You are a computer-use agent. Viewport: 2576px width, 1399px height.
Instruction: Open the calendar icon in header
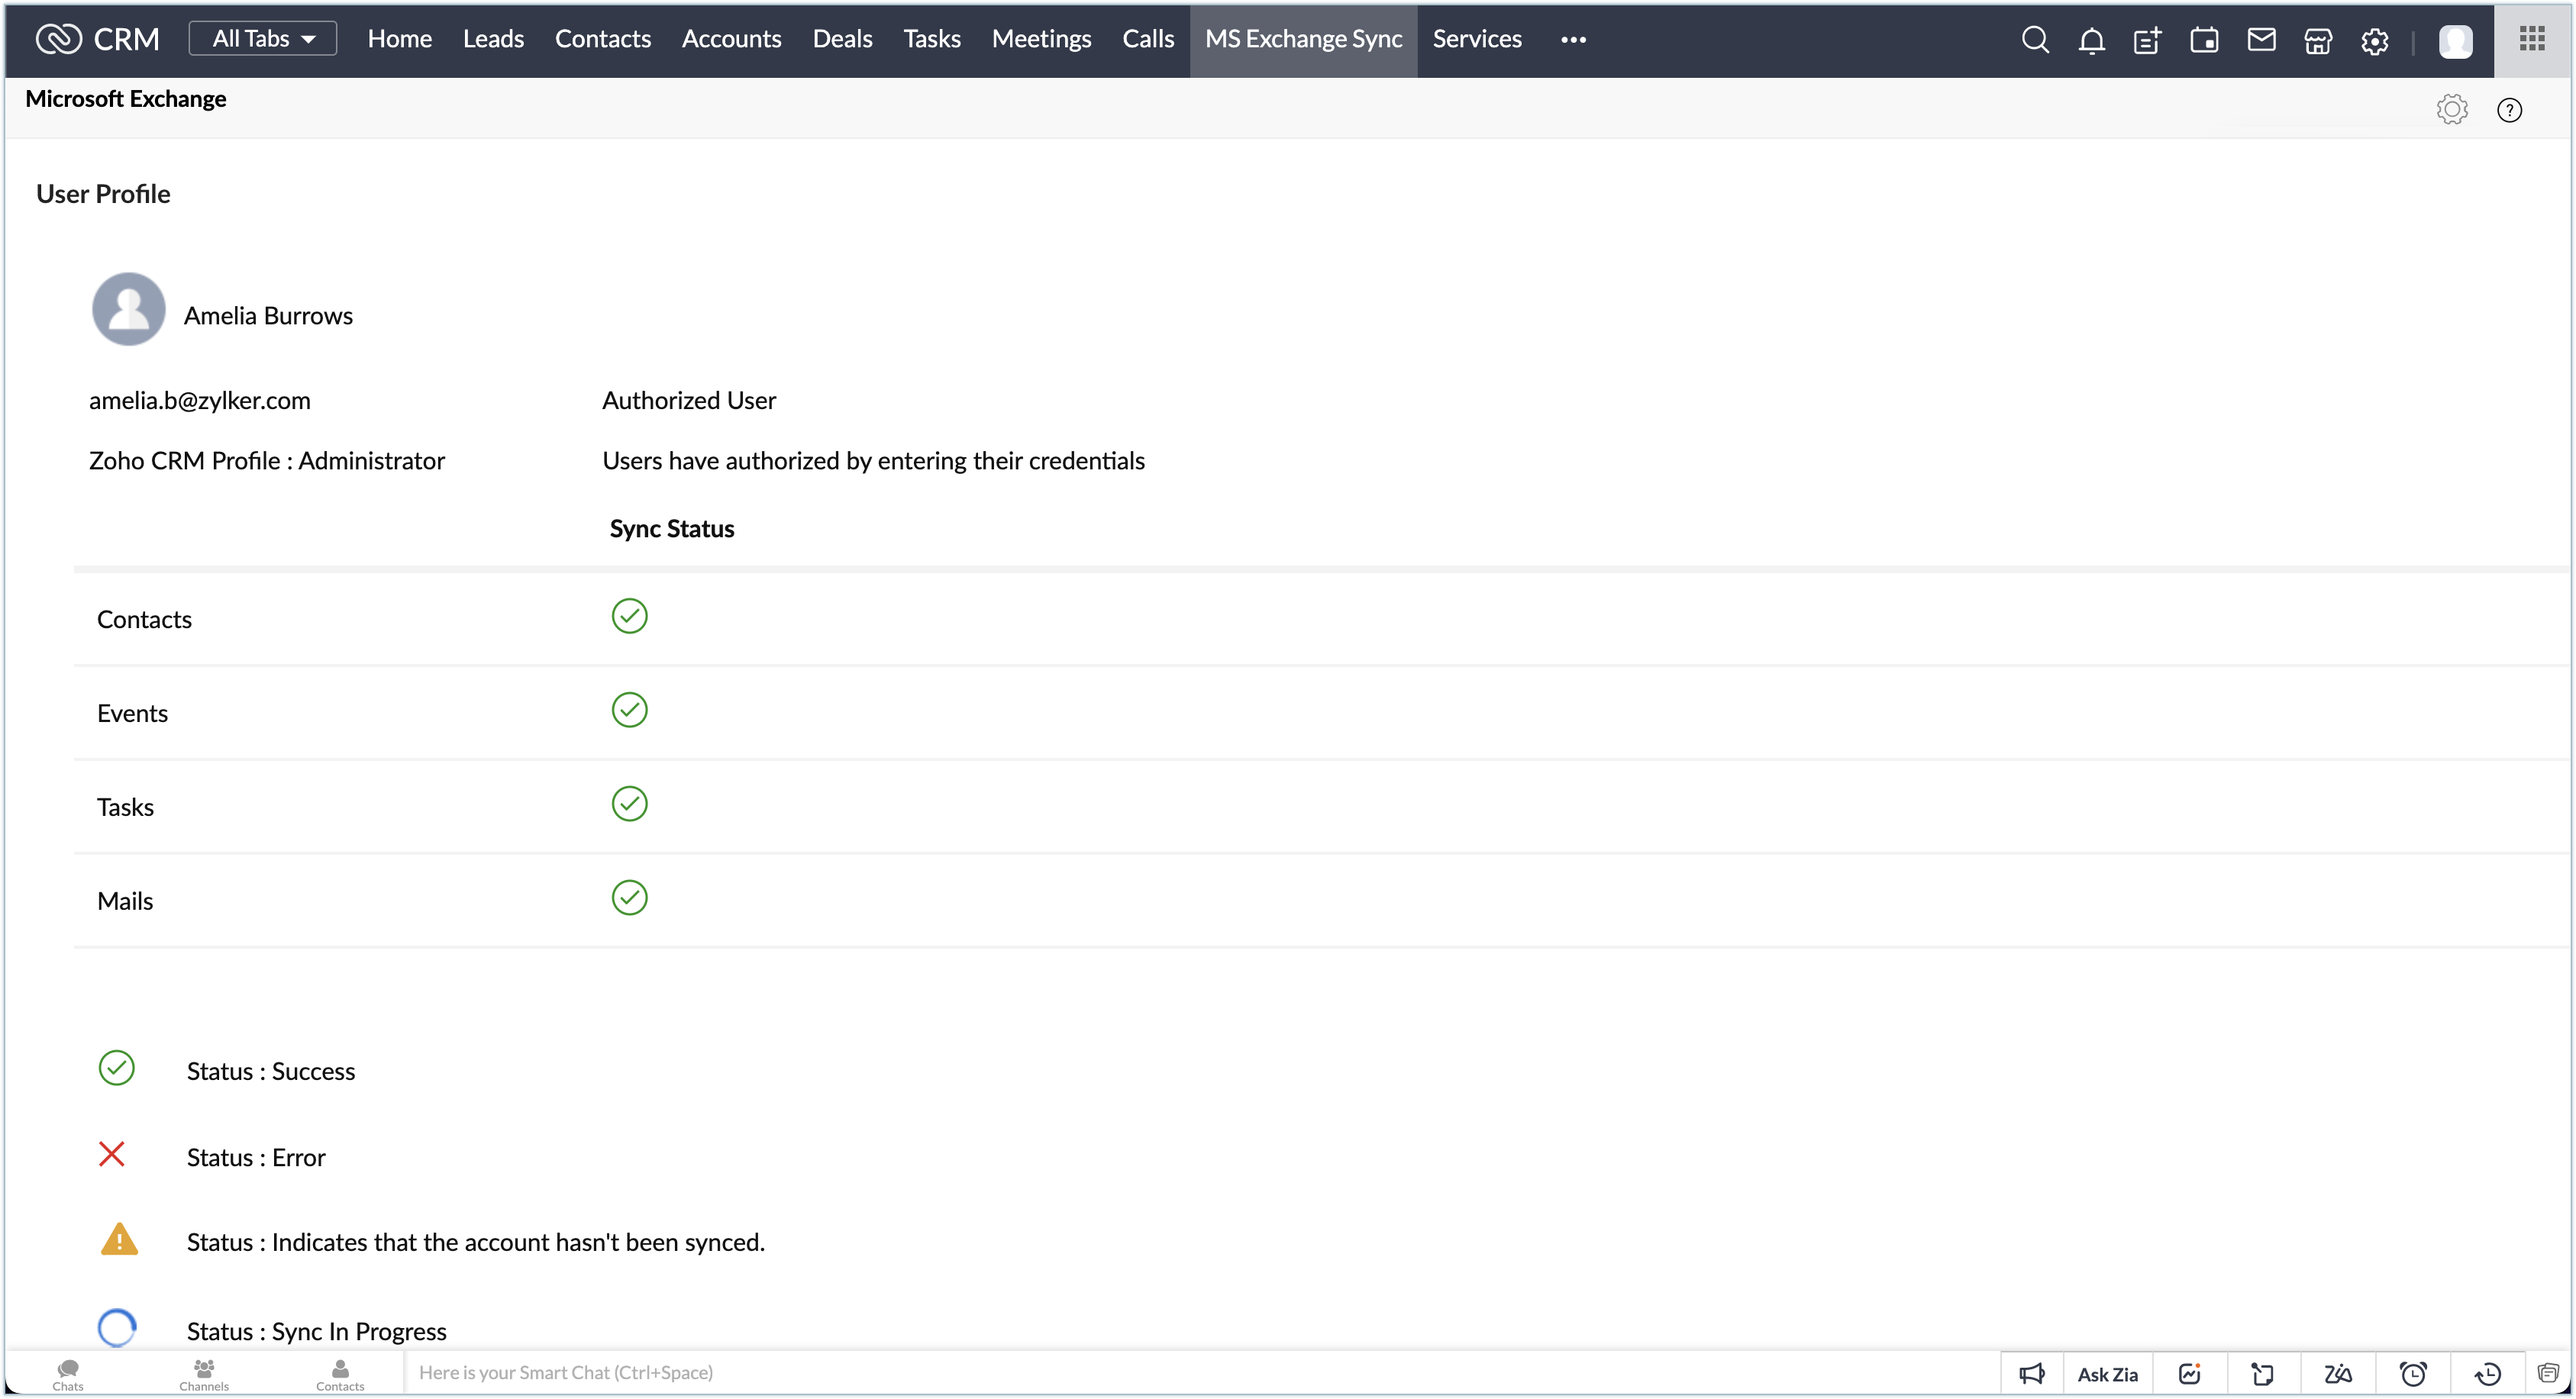click(2204, 40)
